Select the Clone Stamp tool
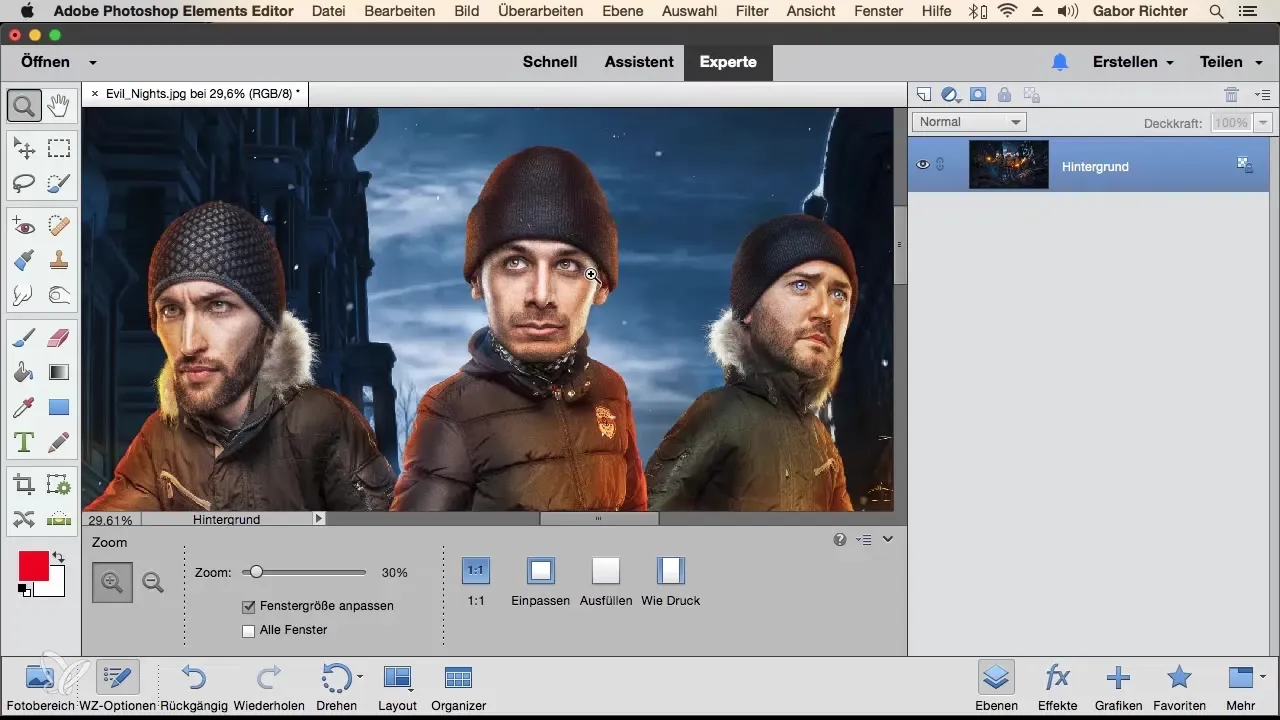Image resolution: width=1280 pixels, height=720 pixels. click(x=59, y=261)
